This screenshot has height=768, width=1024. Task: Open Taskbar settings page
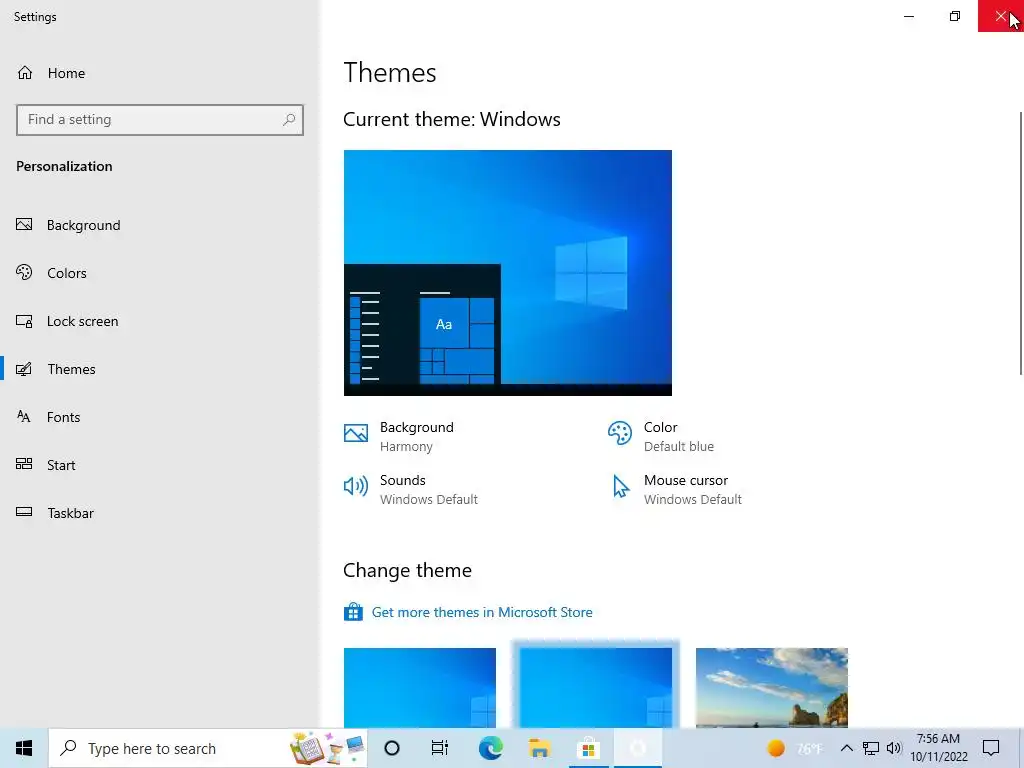[160, 513]
